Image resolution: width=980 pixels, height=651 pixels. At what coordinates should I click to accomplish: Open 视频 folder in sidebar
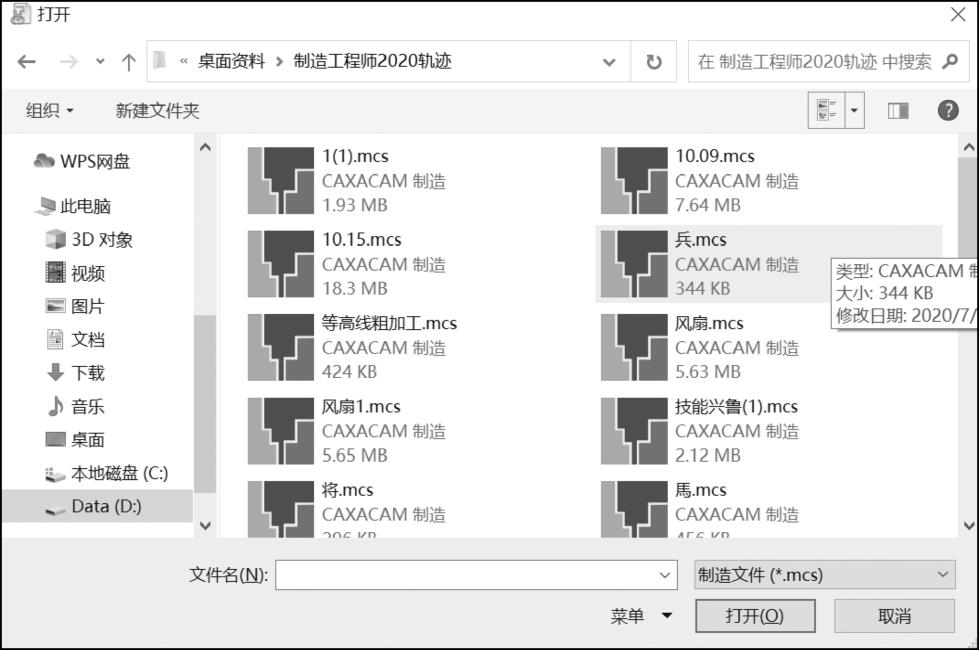click(76, 273)
